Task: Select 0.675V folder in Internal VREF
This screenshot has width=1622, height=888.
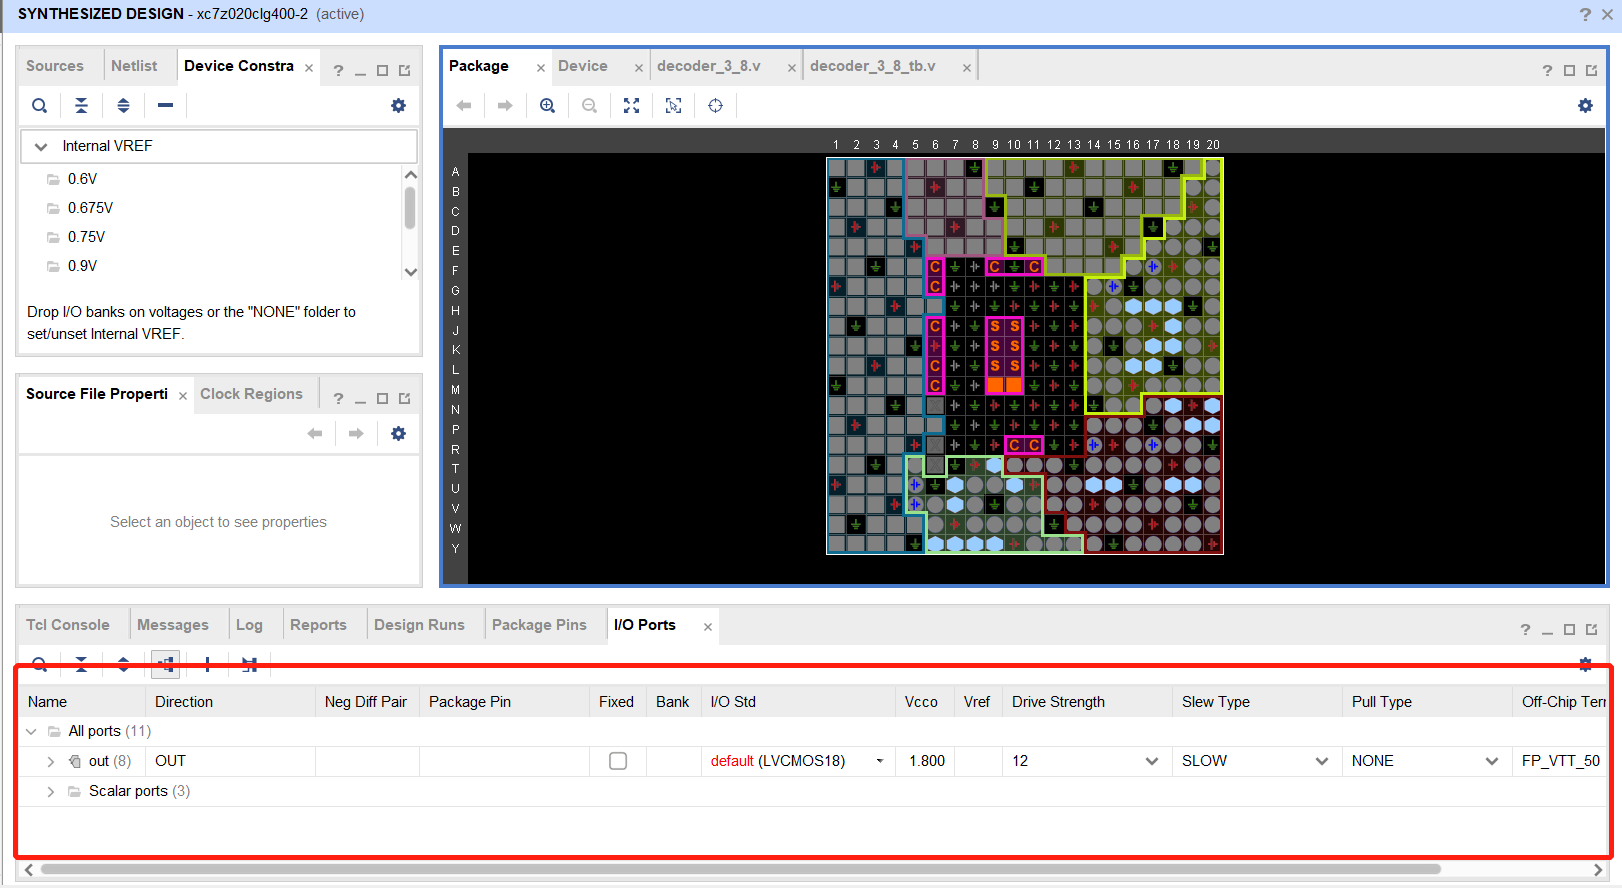Action: [x=90, y=208]
